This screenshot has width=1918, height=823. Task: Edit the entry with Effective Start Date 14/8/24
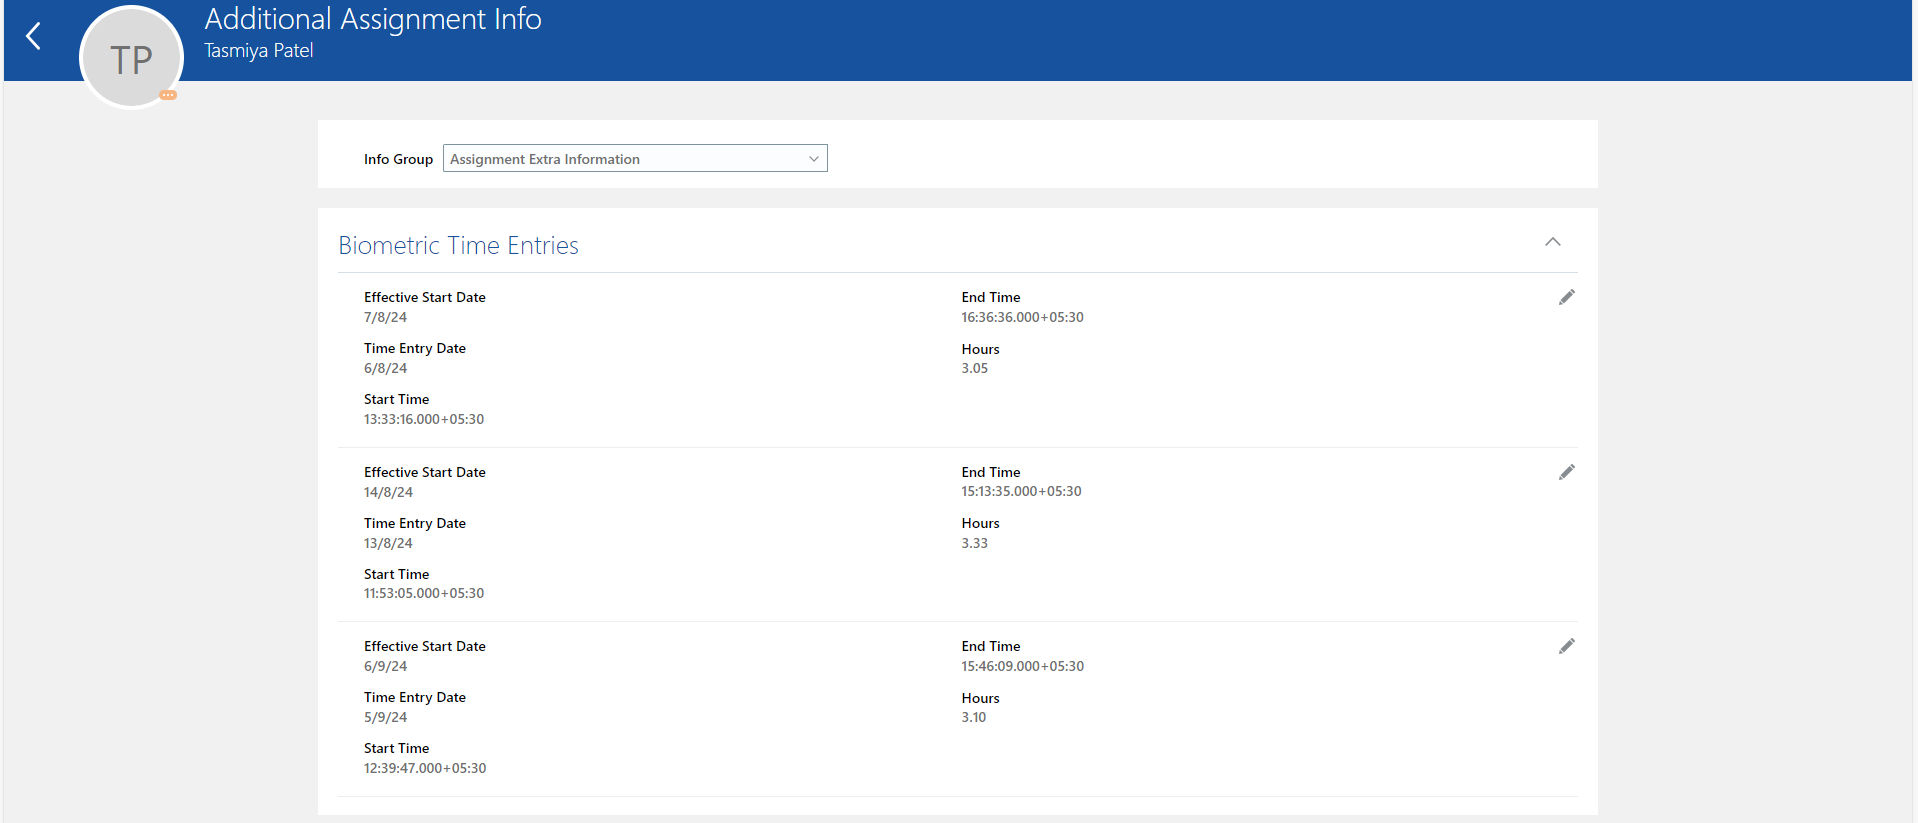point(1566,472)
